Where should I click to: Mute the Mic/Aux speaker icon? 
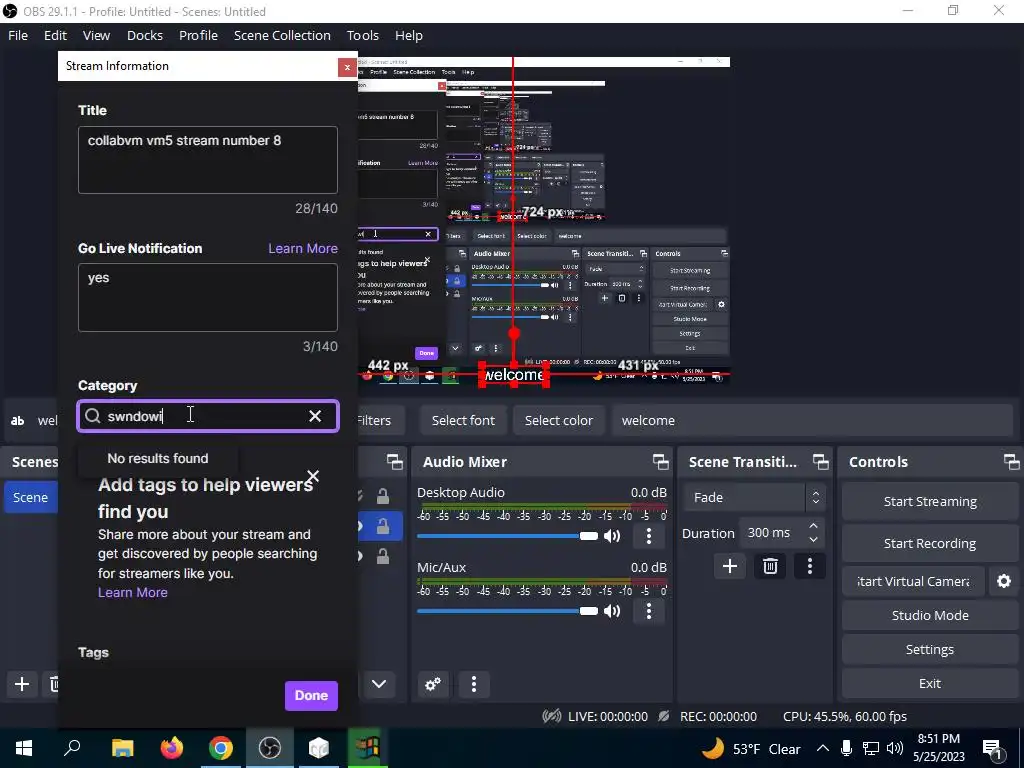[x=612, y=611]
